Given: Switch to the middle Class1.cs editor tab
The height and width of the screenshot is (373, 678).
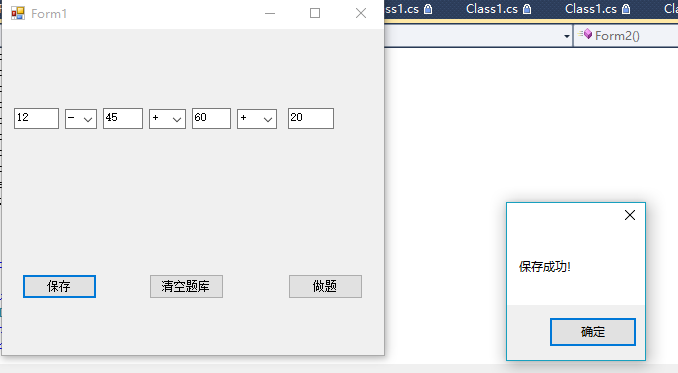Looking at the screenshot, I should [x=498, y=9].
